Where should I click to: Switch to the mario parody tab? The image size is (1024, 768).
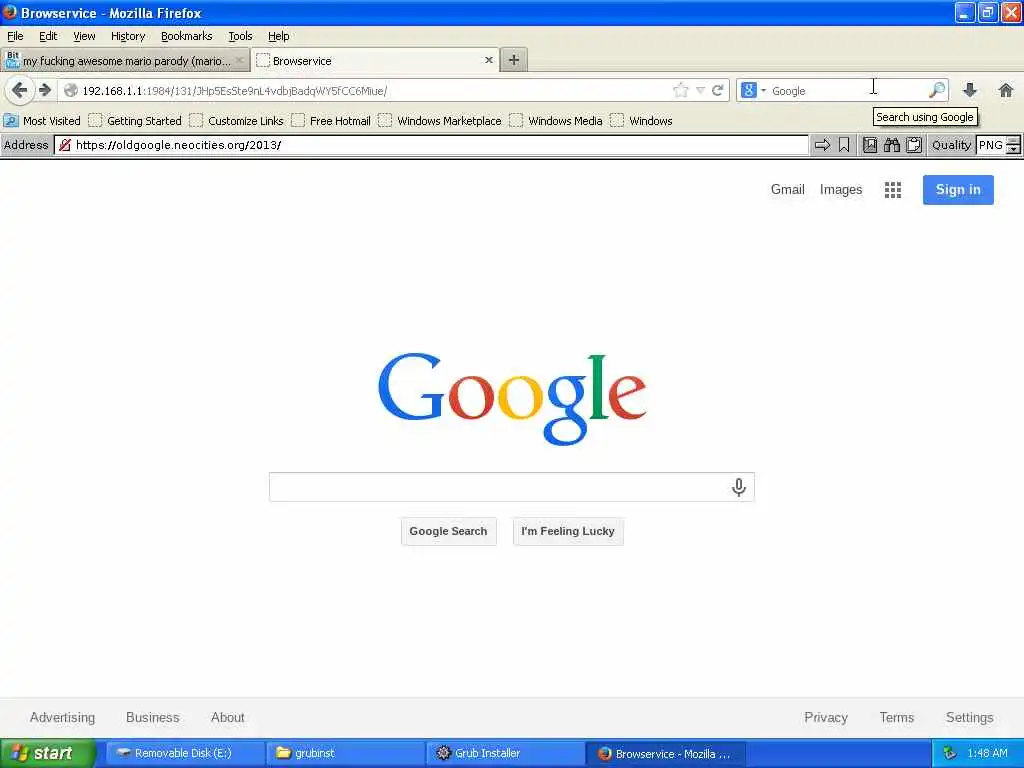point(124,61)
